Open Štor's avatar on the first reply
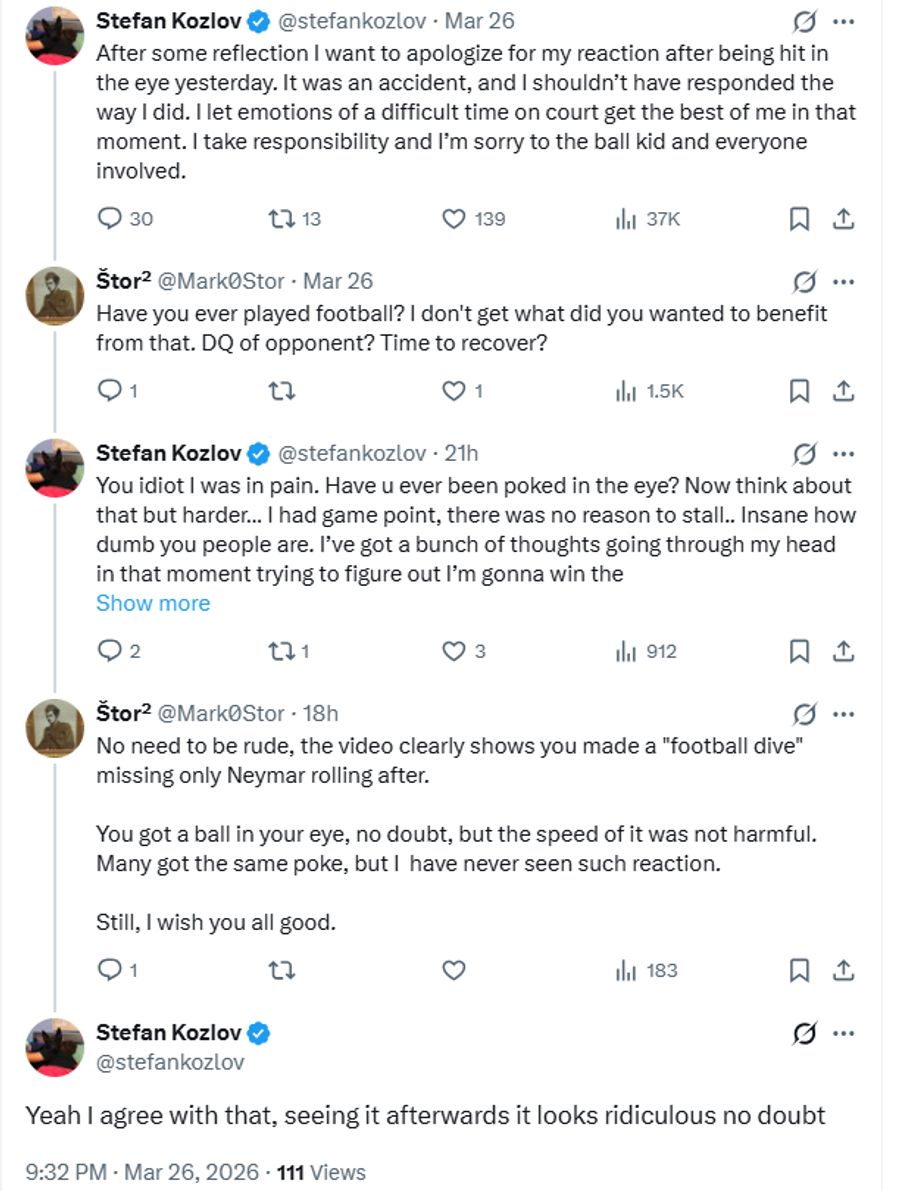The image size is (900, 1191). [55, 296]
